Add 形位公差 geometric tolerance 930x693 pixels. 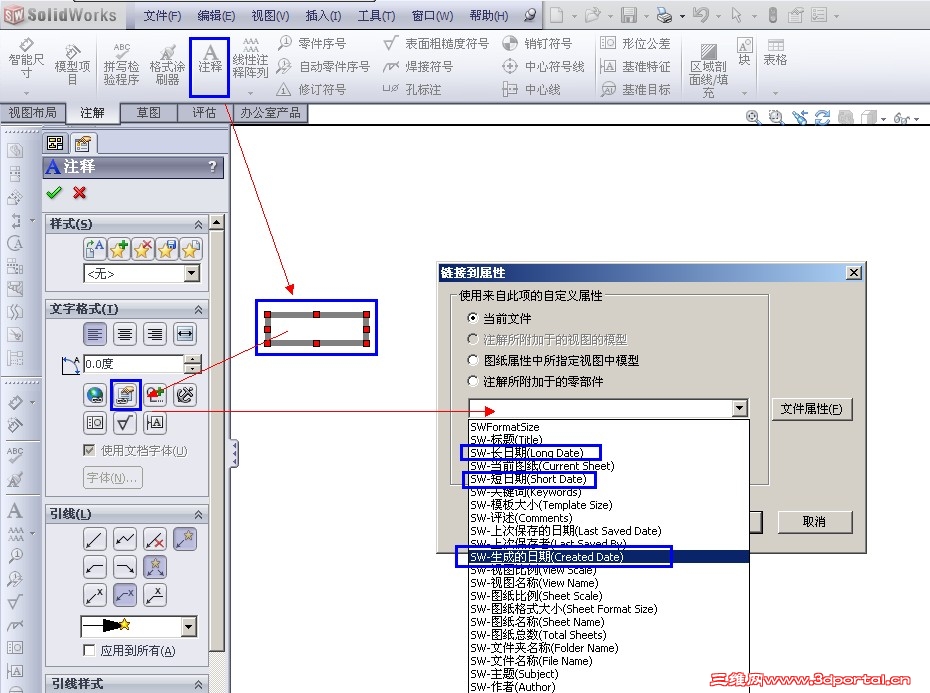point(635,43)
